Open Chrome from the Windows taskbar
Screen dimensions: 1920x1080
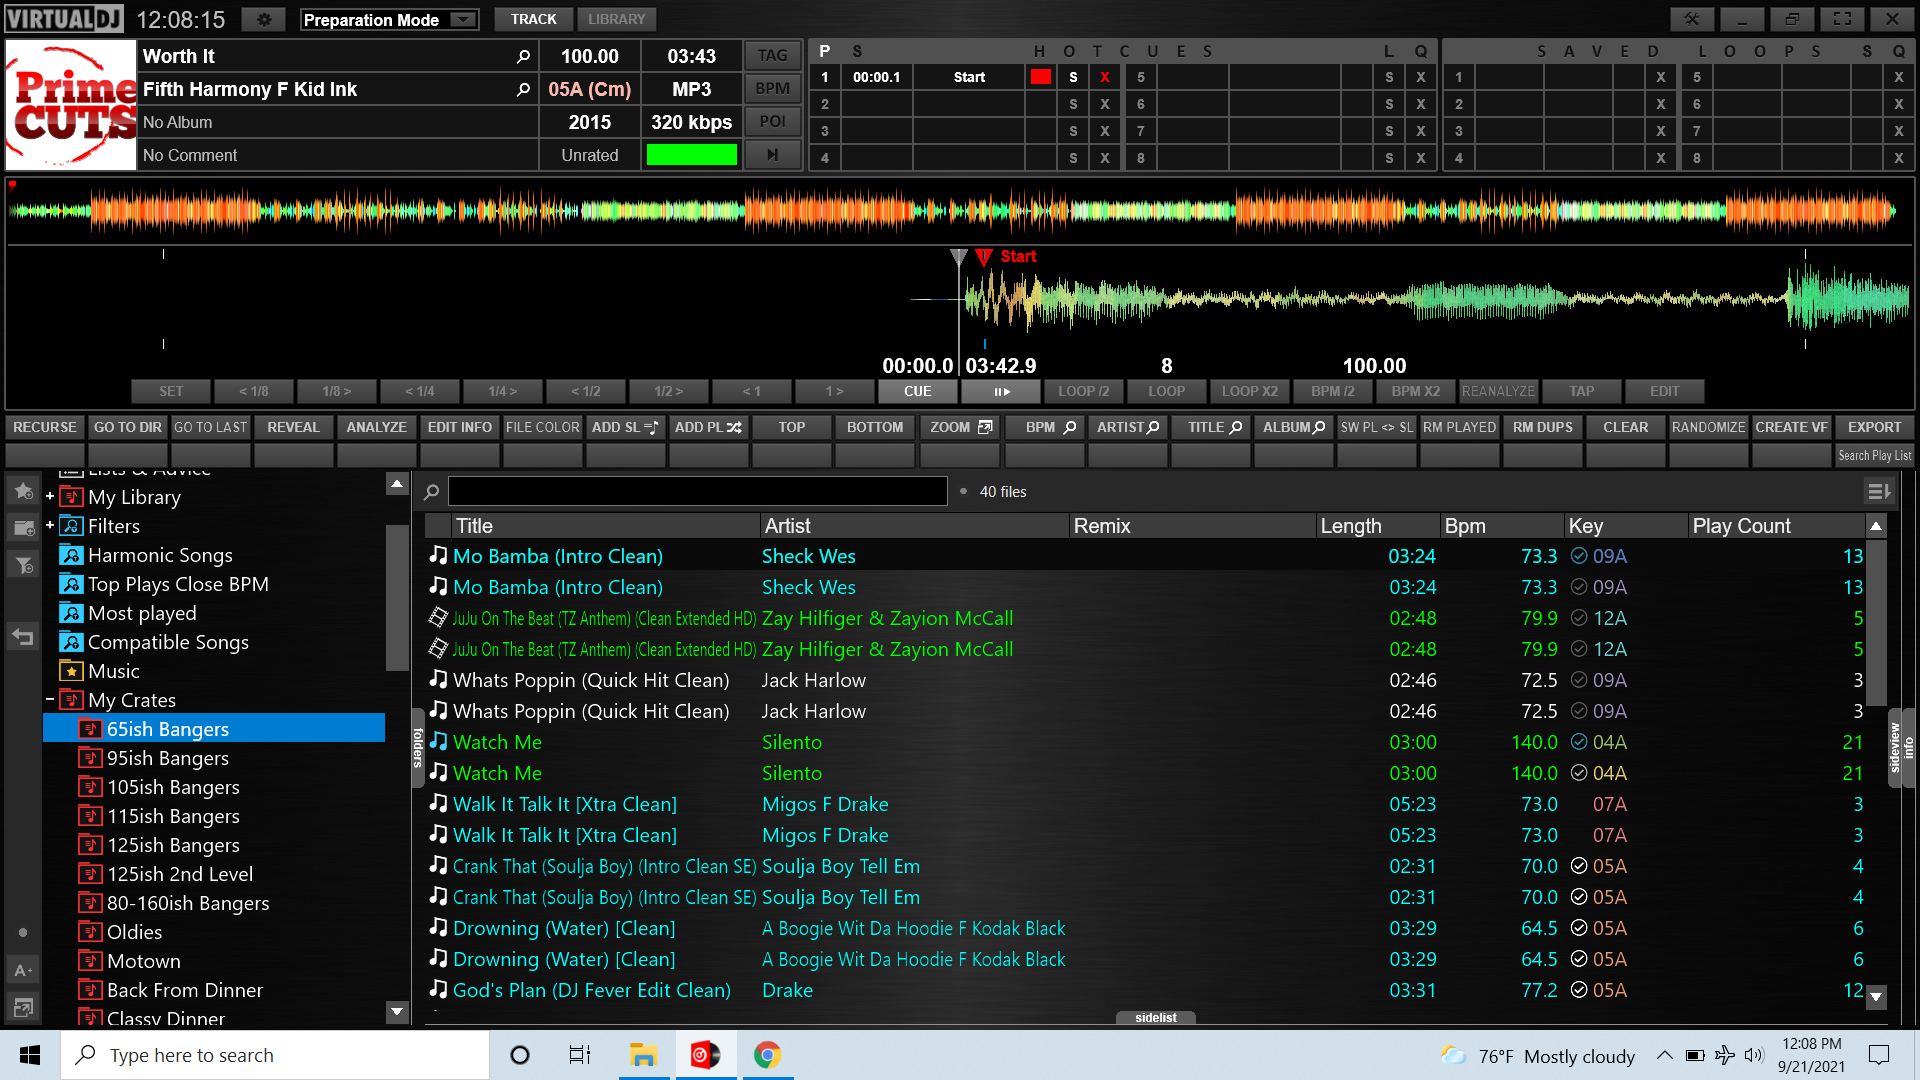click(x=767, y=1055)
